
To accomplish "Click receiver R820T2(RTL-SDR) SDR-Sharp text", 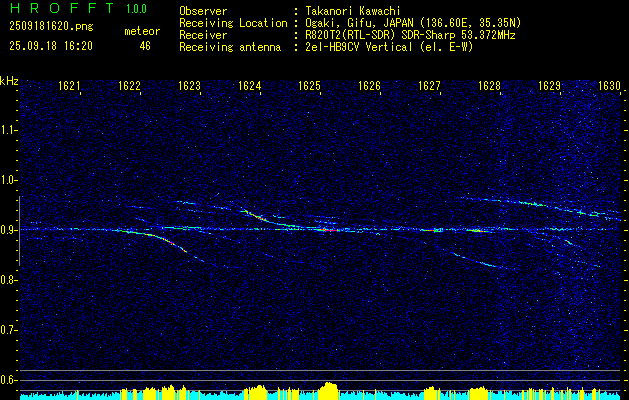I will (410, 35).
